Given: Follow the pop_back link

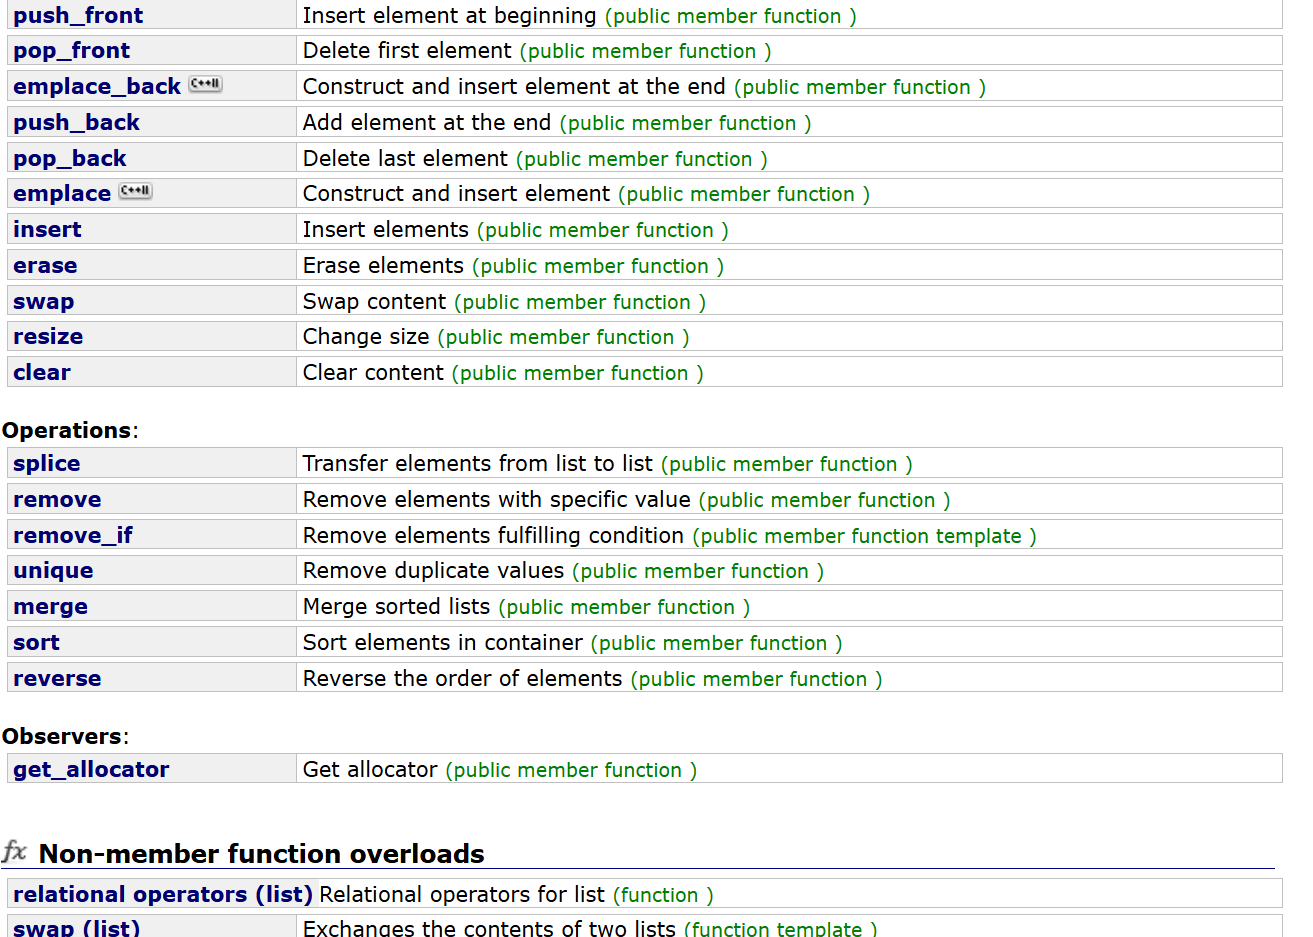Looking at the screenshot, I should coord(70,159).
